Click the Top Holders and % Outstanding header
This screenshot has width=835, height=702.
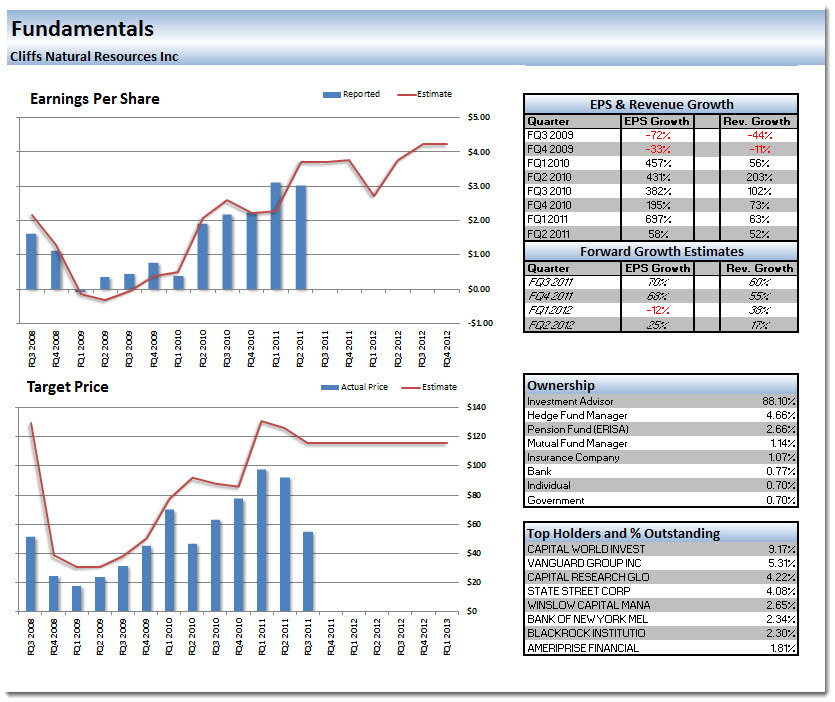tap(623, 533)
